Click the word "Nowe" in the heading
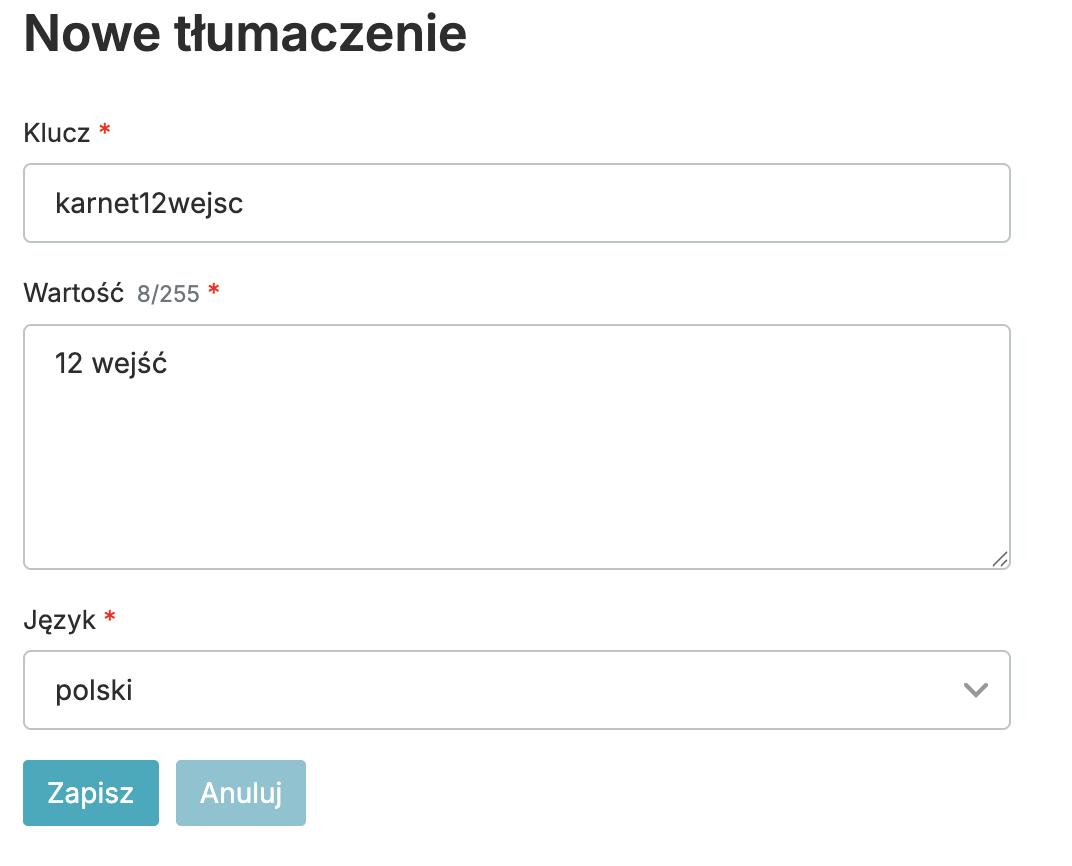 [x=91, y=33]
